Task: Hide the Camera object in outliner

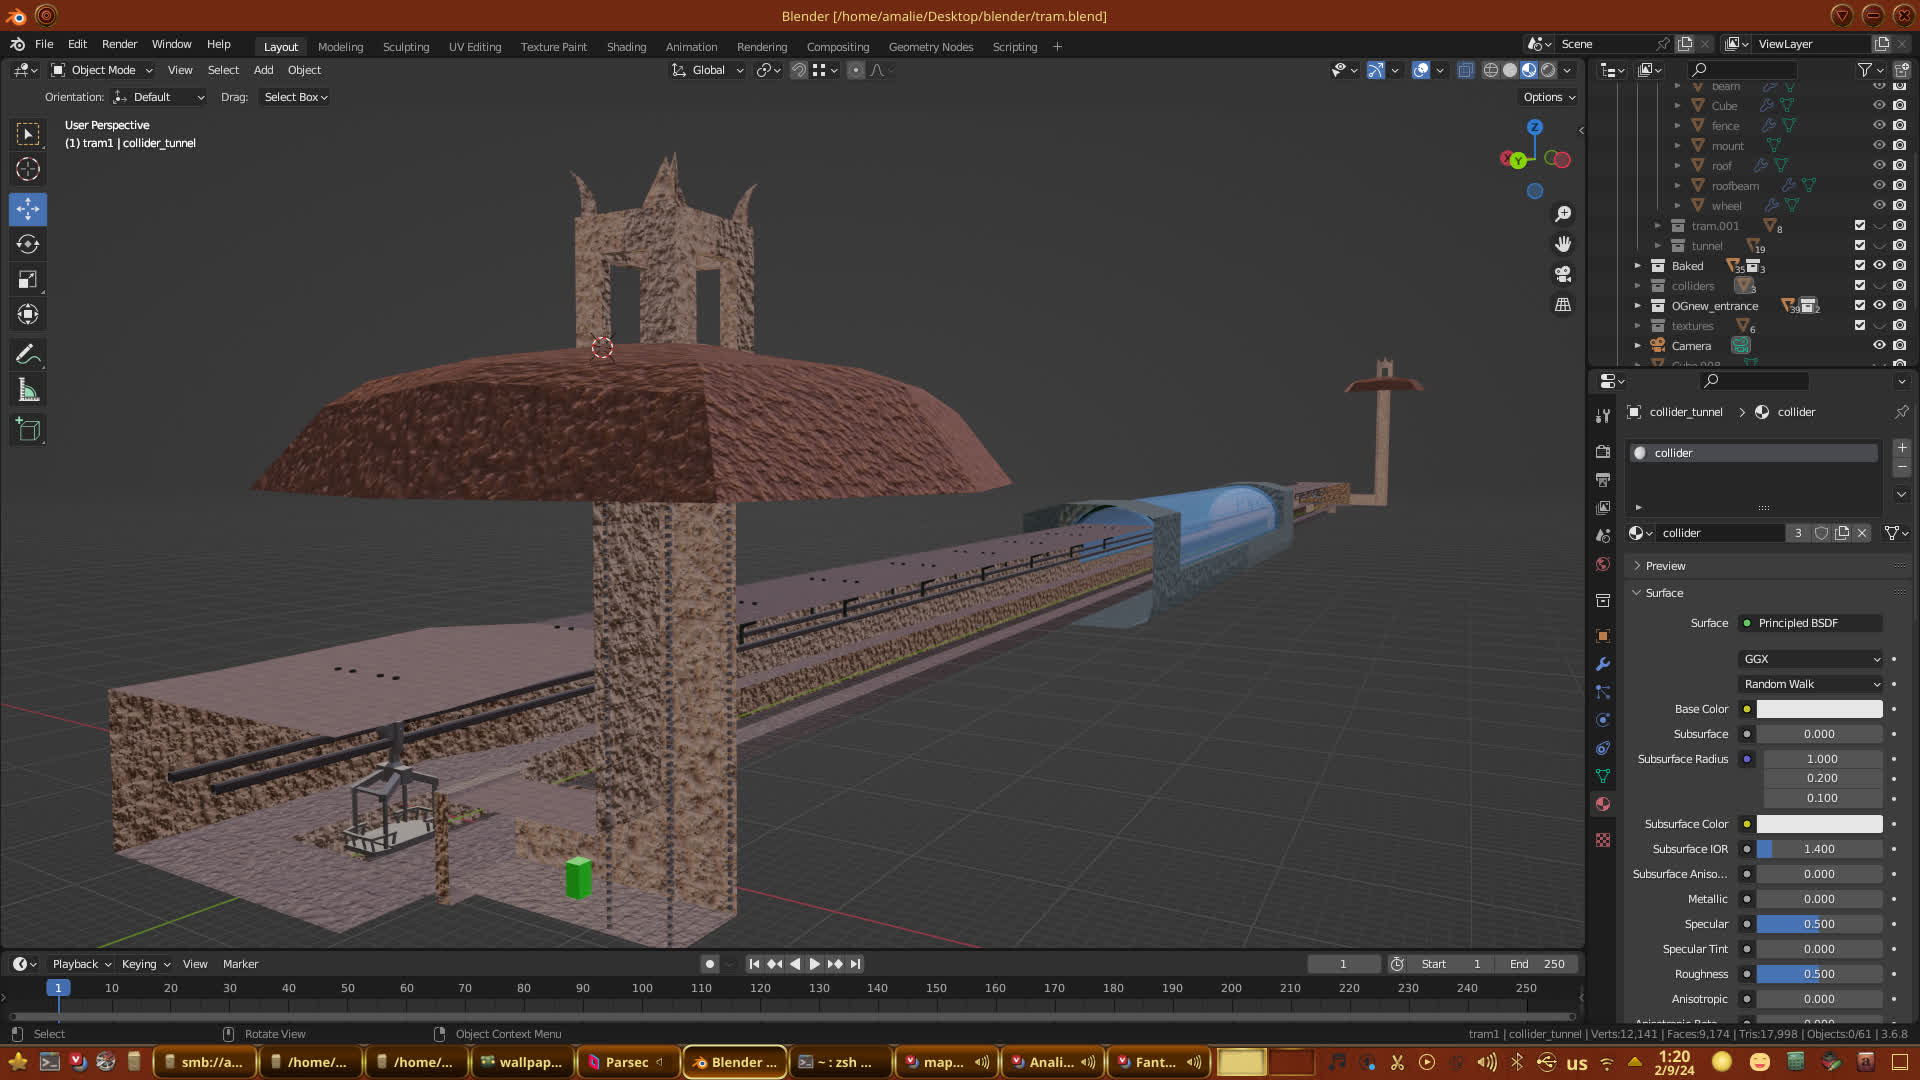Action: coord(1879,345)
